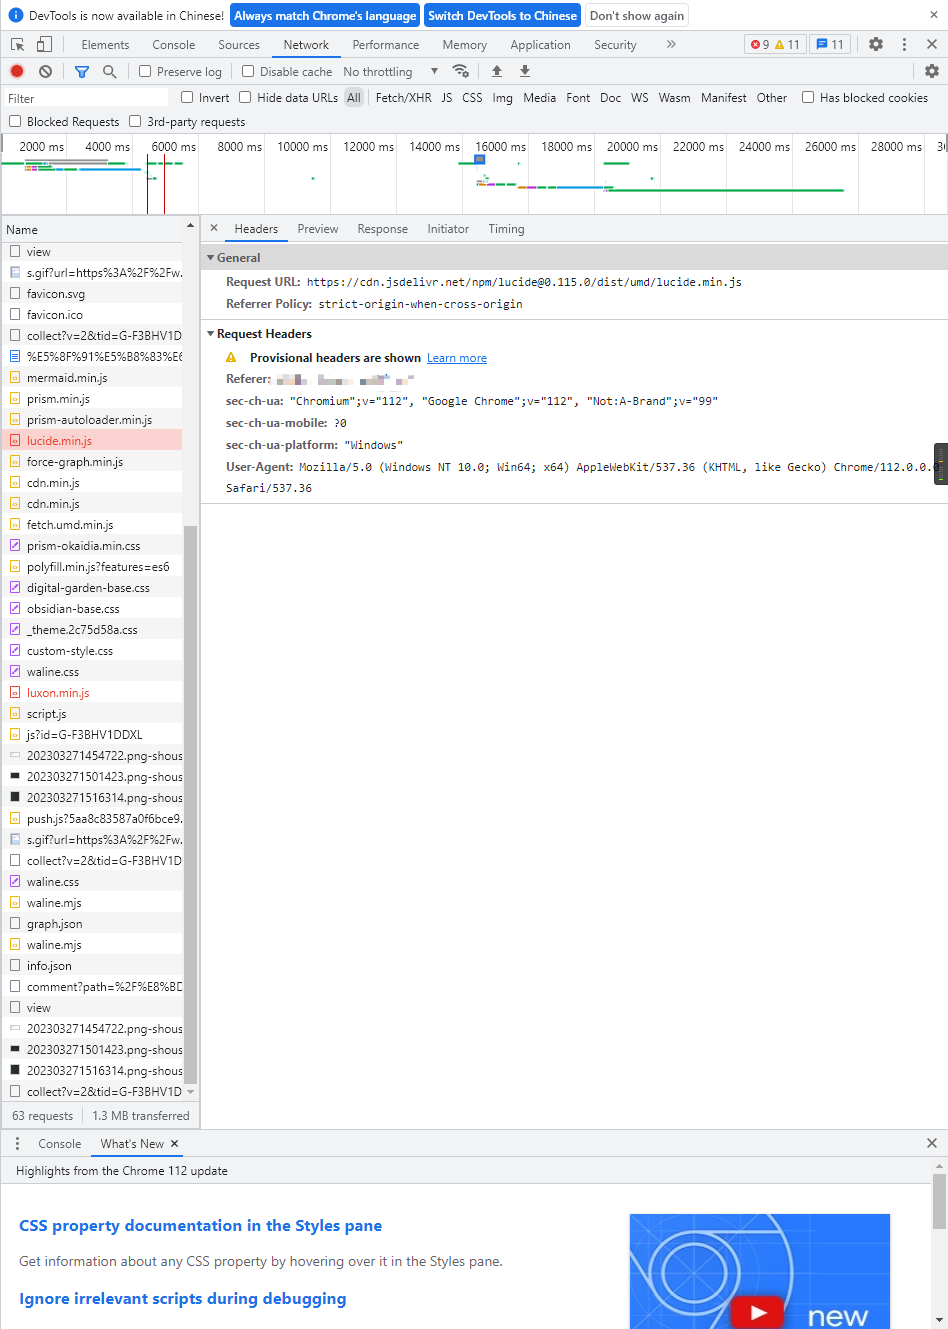Export HAR file with download icon

click(x=524, y=71)
